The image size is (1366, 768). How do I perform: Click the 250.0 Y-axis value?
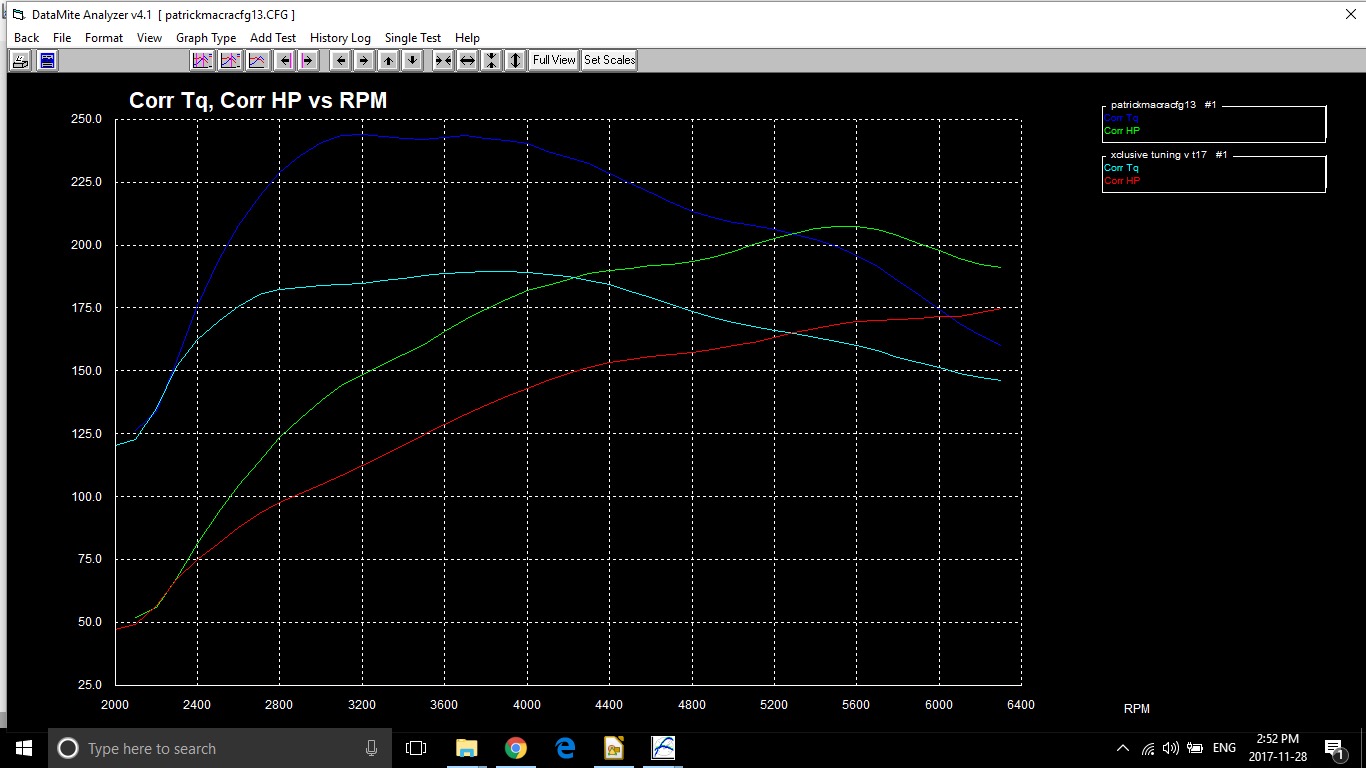[x=86, y=119]
